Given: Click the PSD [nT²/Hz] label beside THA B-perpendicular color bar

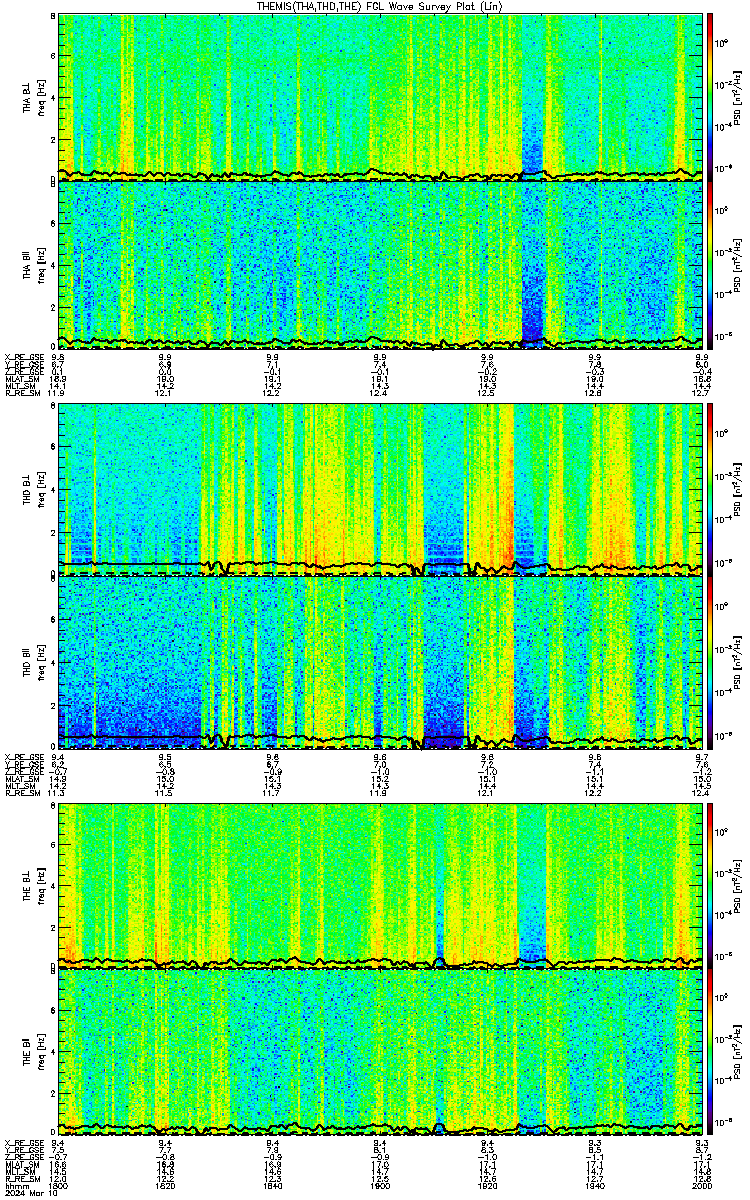Looking at the screenshot, I should (739, 97).
